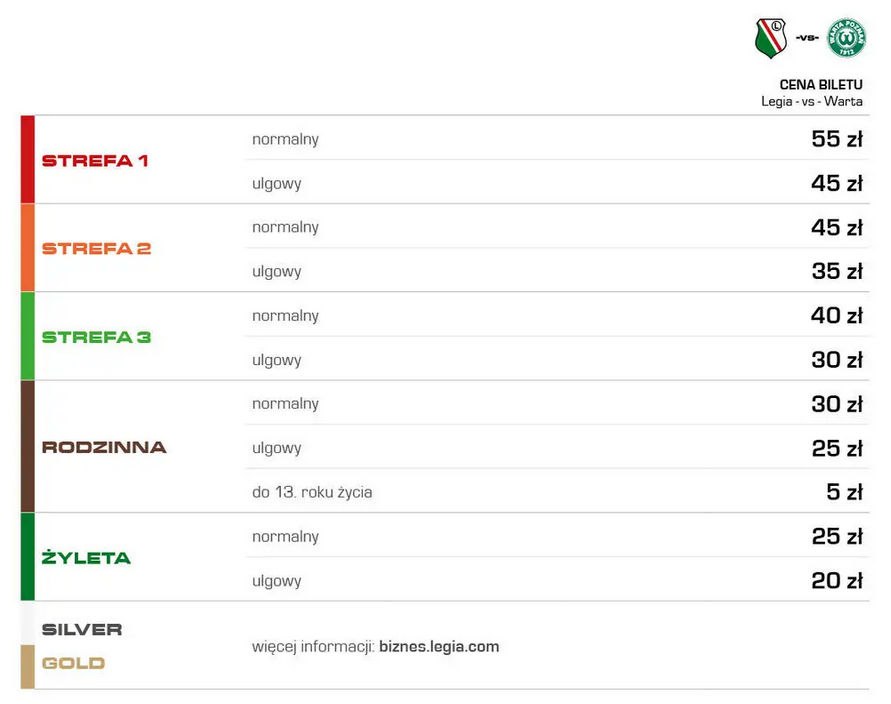891x704 pixels.
Task: Click the gold color bar beside GOLD
Action: [27, 666]
